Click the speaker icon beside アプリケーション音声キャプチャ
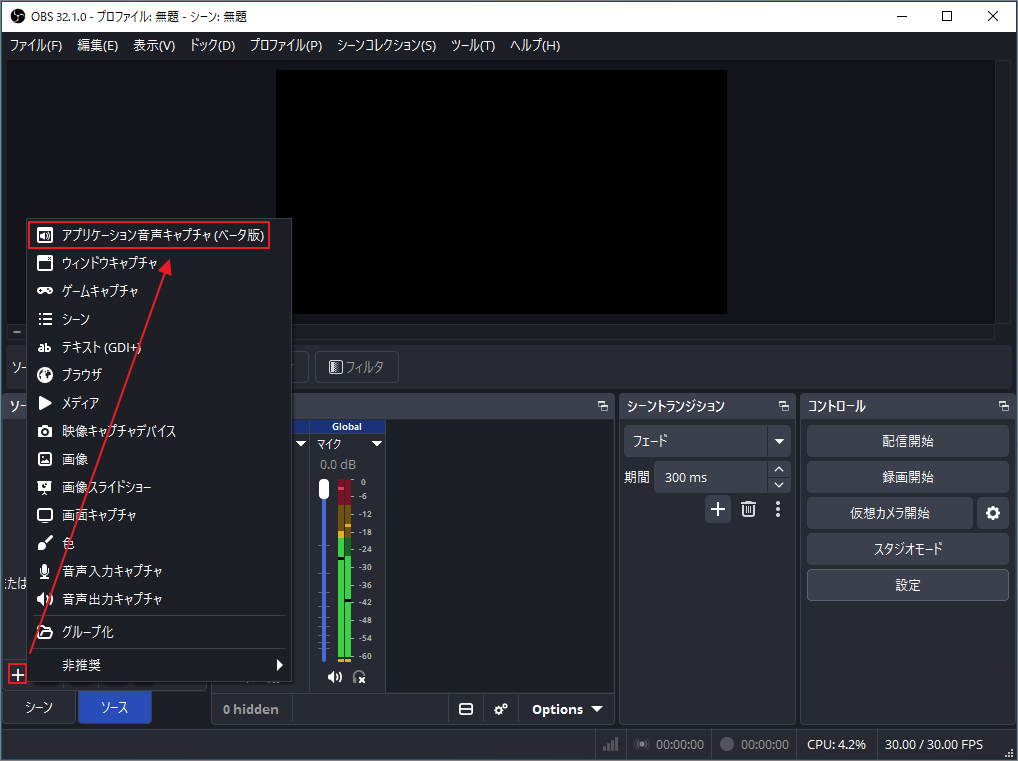The height and width of the screenshot is (761, 1018). coord(45,235)
